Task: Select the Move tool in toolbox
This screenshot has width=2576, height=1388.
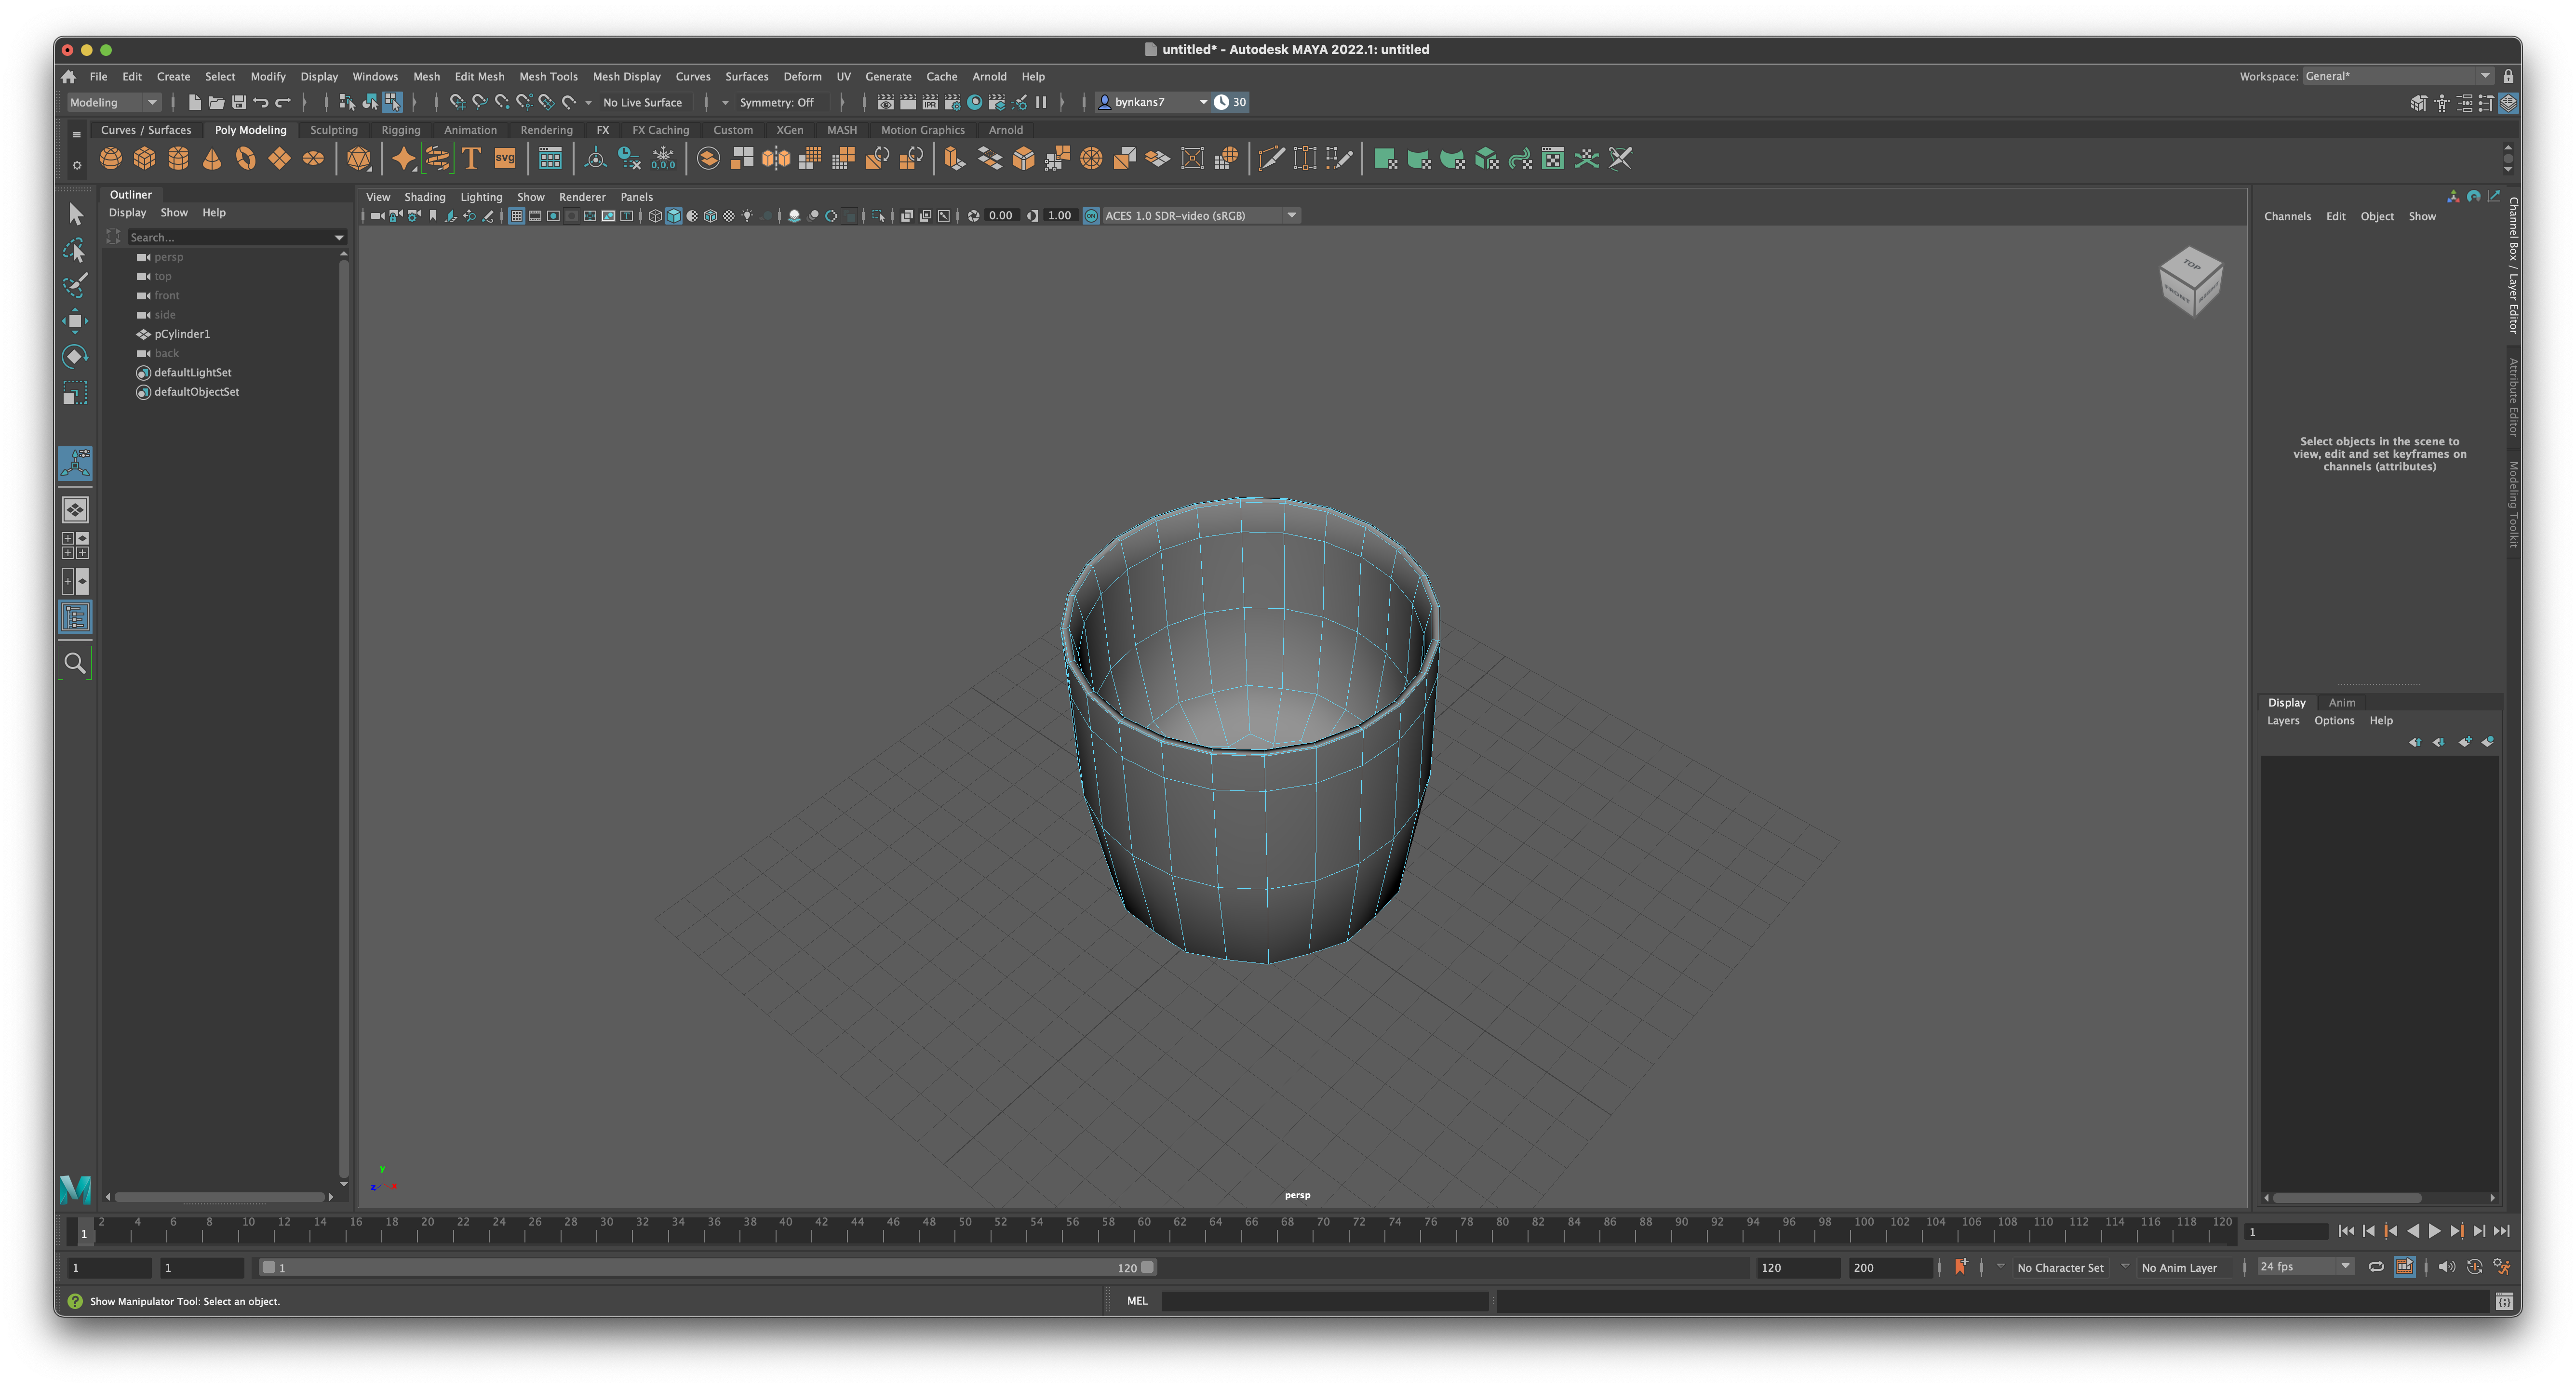Action: click(75, 321)
